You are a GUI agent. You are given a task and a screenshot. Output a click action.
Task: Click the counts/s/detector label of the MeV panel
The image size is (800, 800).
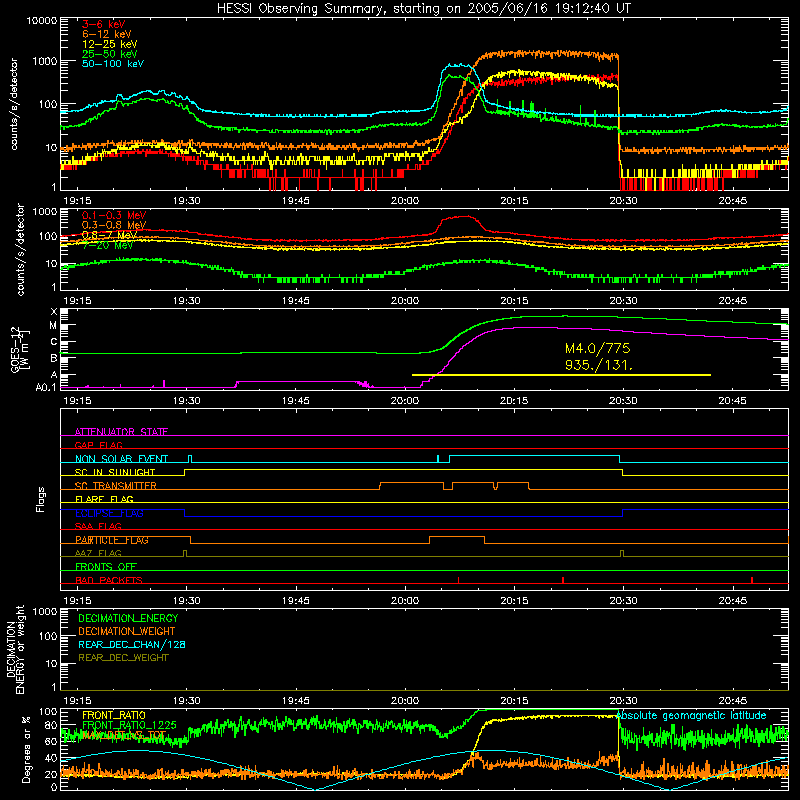pyautogui.click(x=20, y=249)
